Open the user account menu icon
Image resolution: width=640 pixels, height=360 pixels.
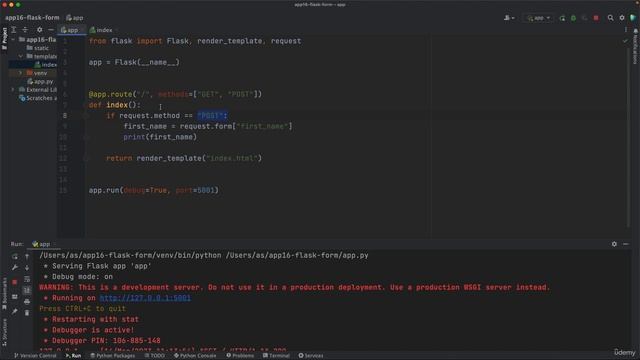tap(509, 18)
